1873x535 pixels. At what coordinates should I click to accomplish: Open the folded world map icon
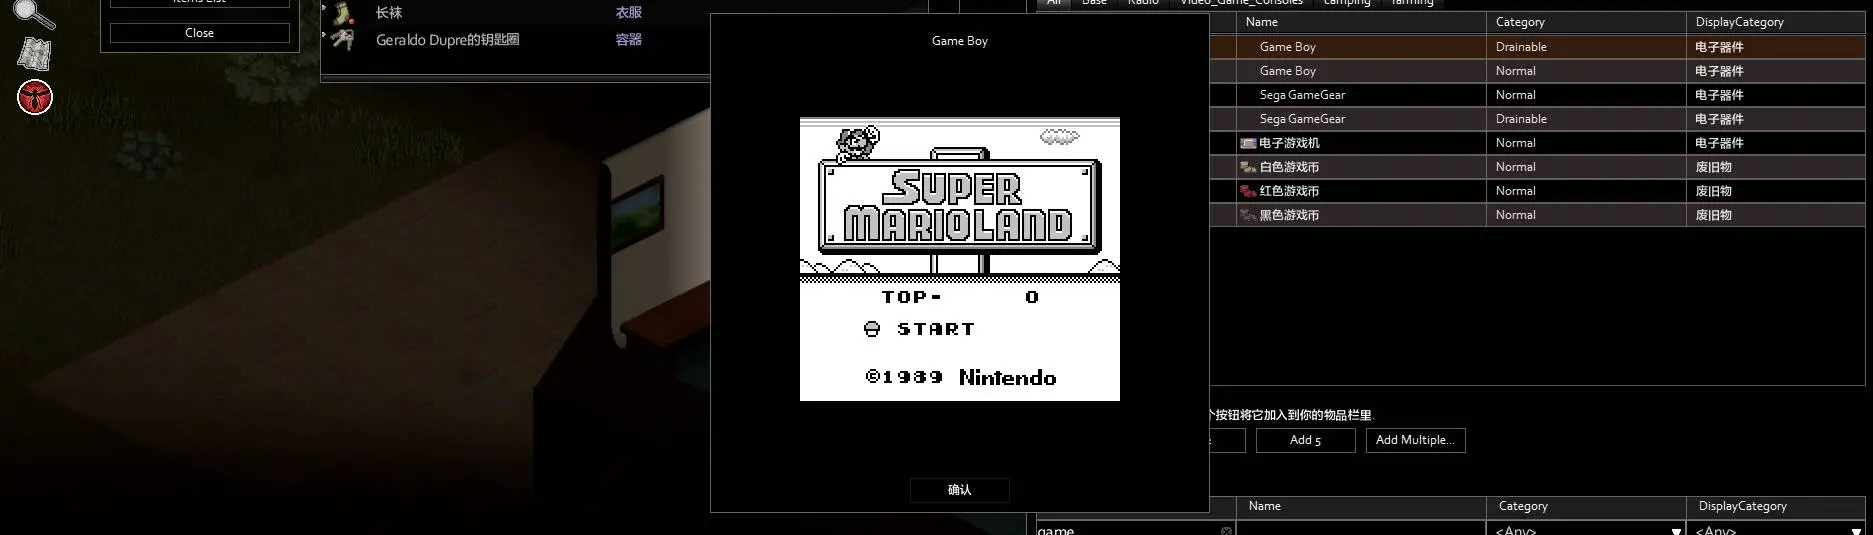click(x=35, y=53)
